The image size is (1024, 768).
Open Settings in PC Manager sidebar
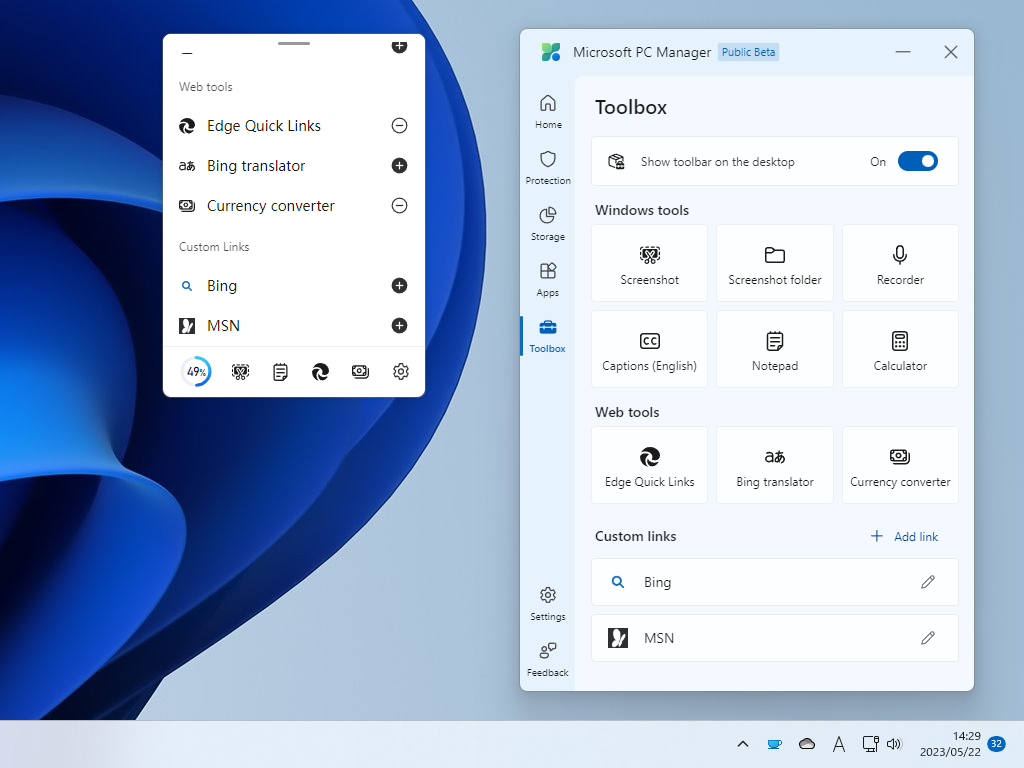(548, 604)
